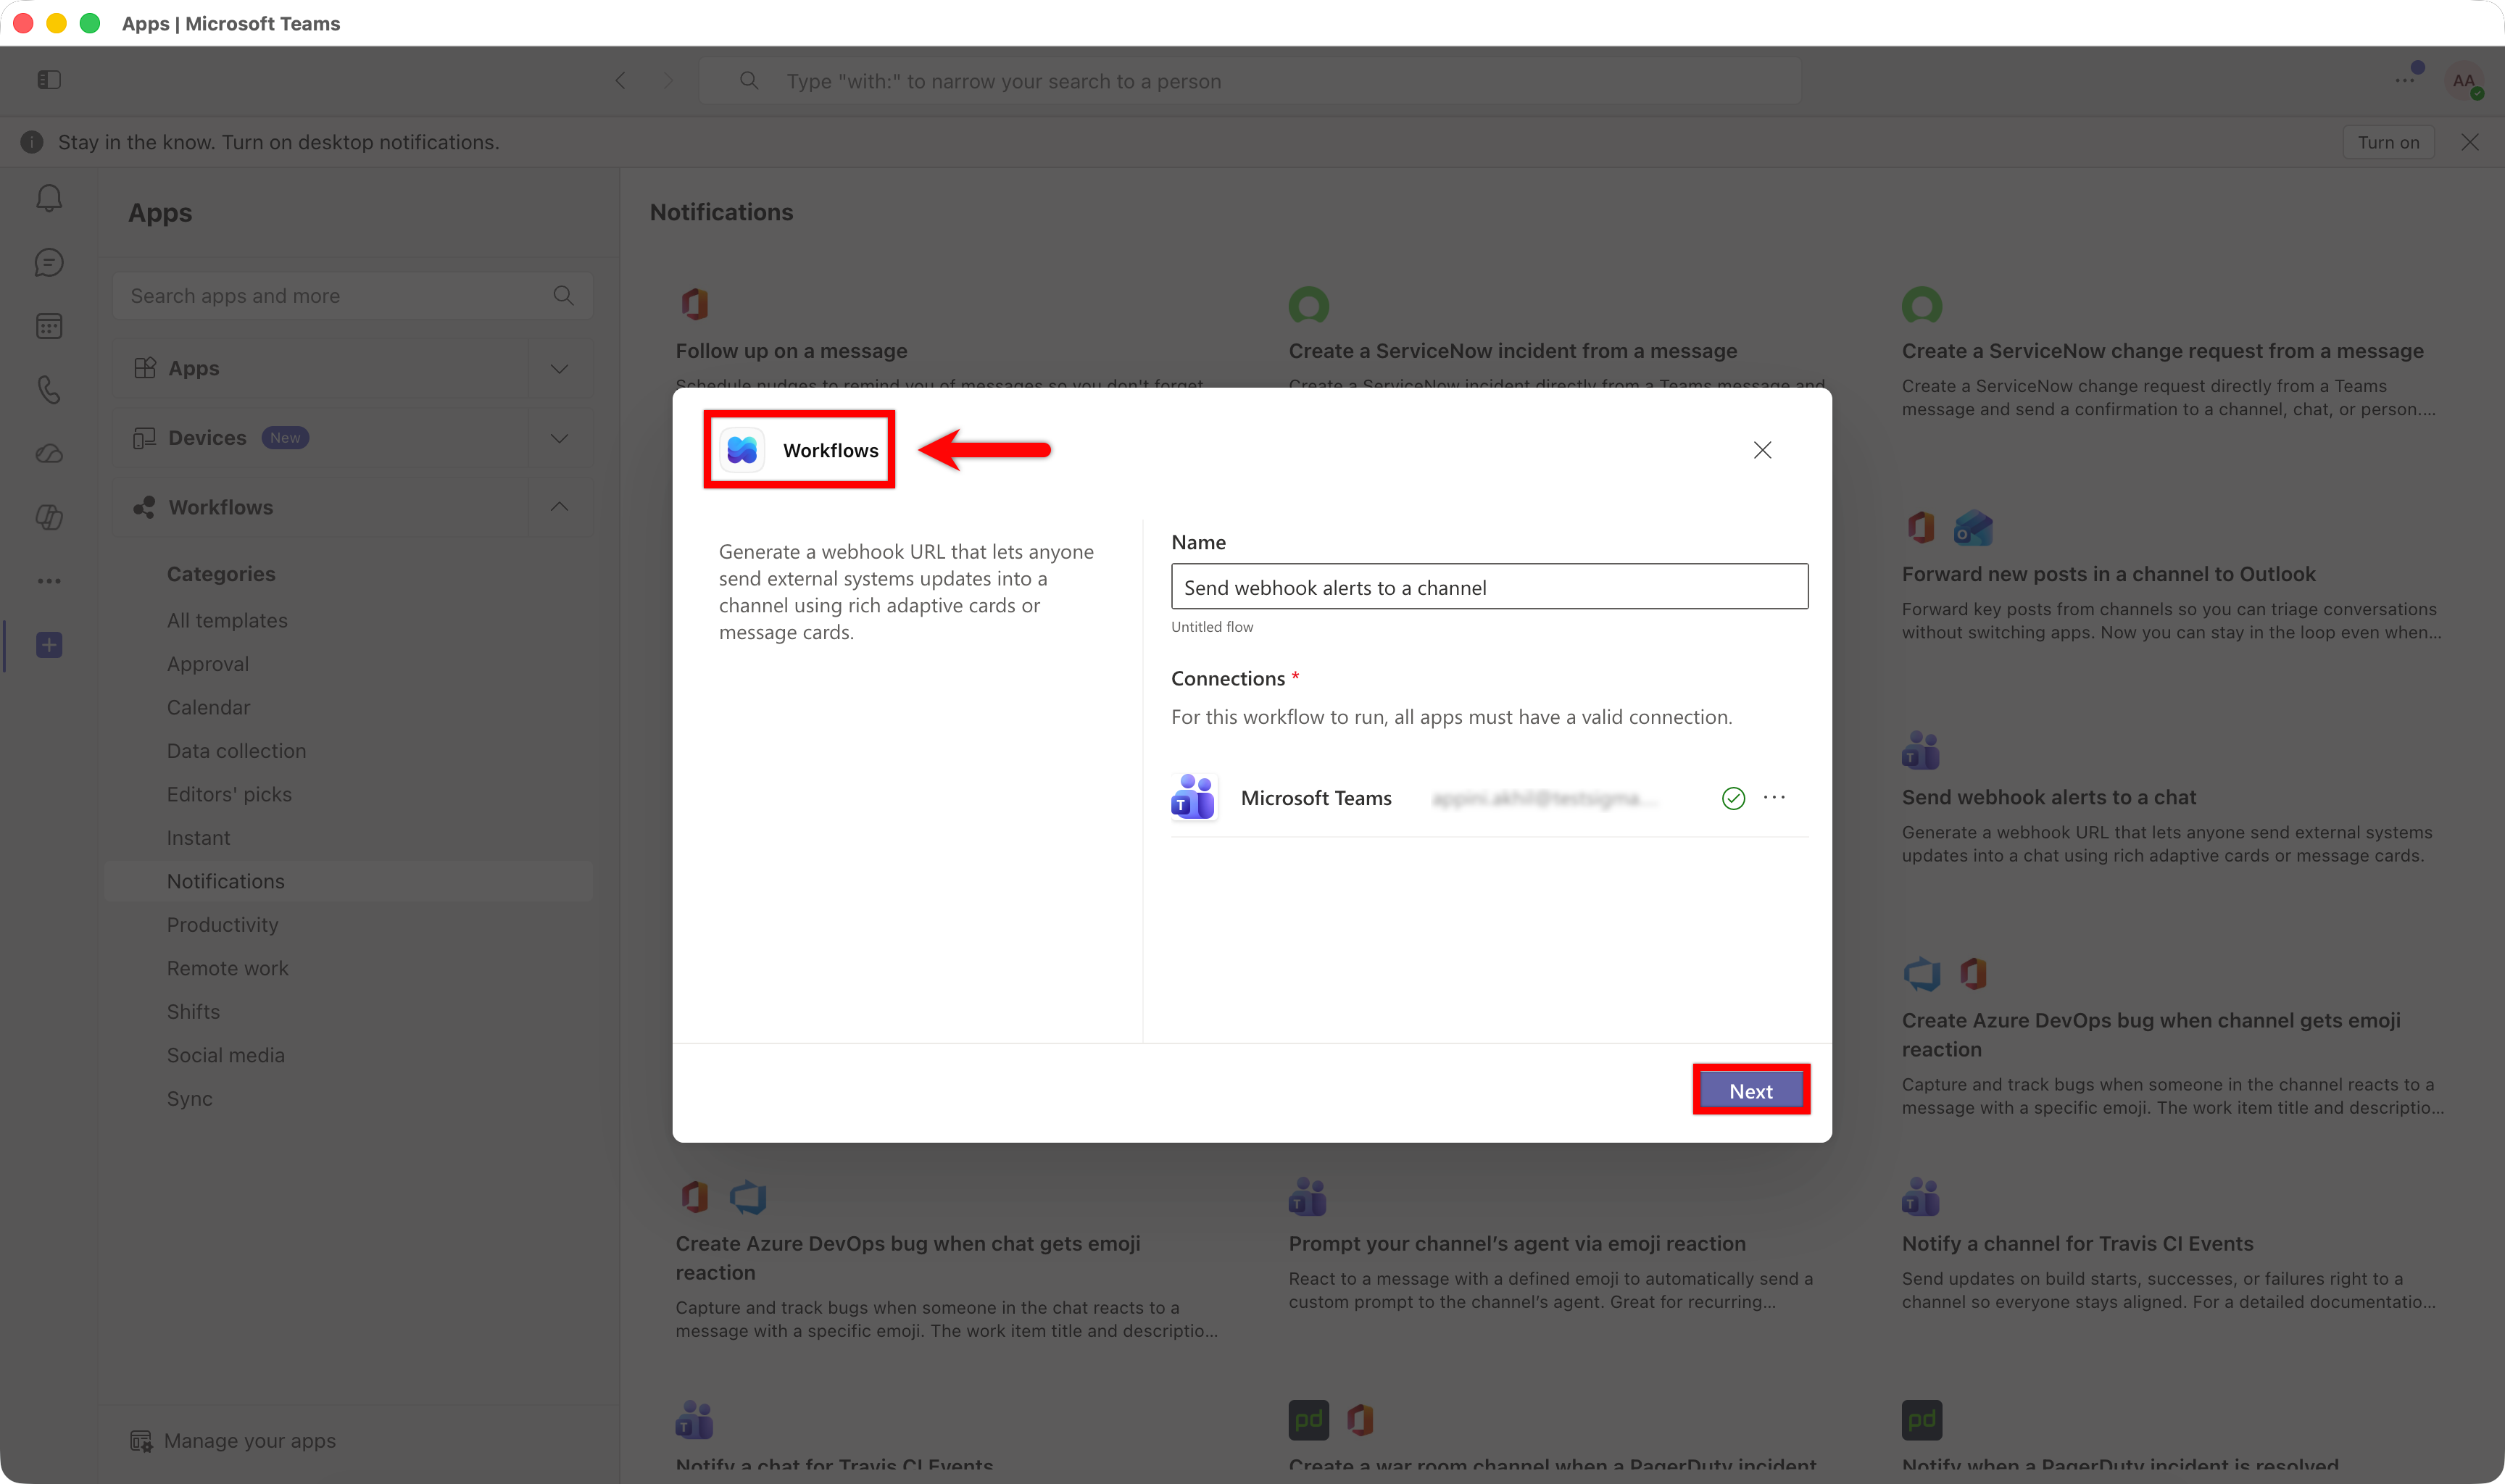Select the Editors' picks category

(x=229, y=794)
